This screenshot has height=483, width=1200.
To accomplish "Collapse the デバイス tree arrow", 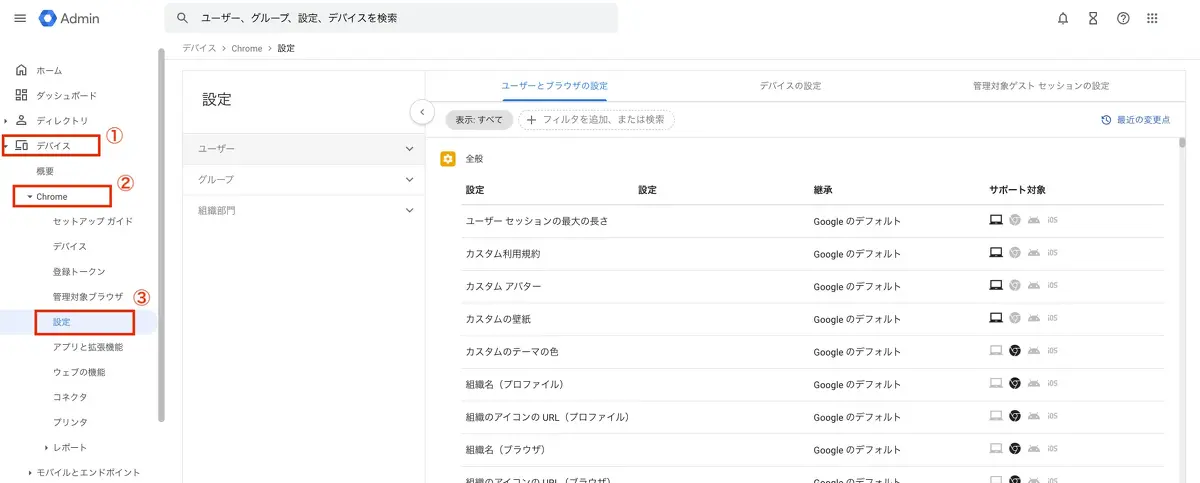I will tap(6, 146).
